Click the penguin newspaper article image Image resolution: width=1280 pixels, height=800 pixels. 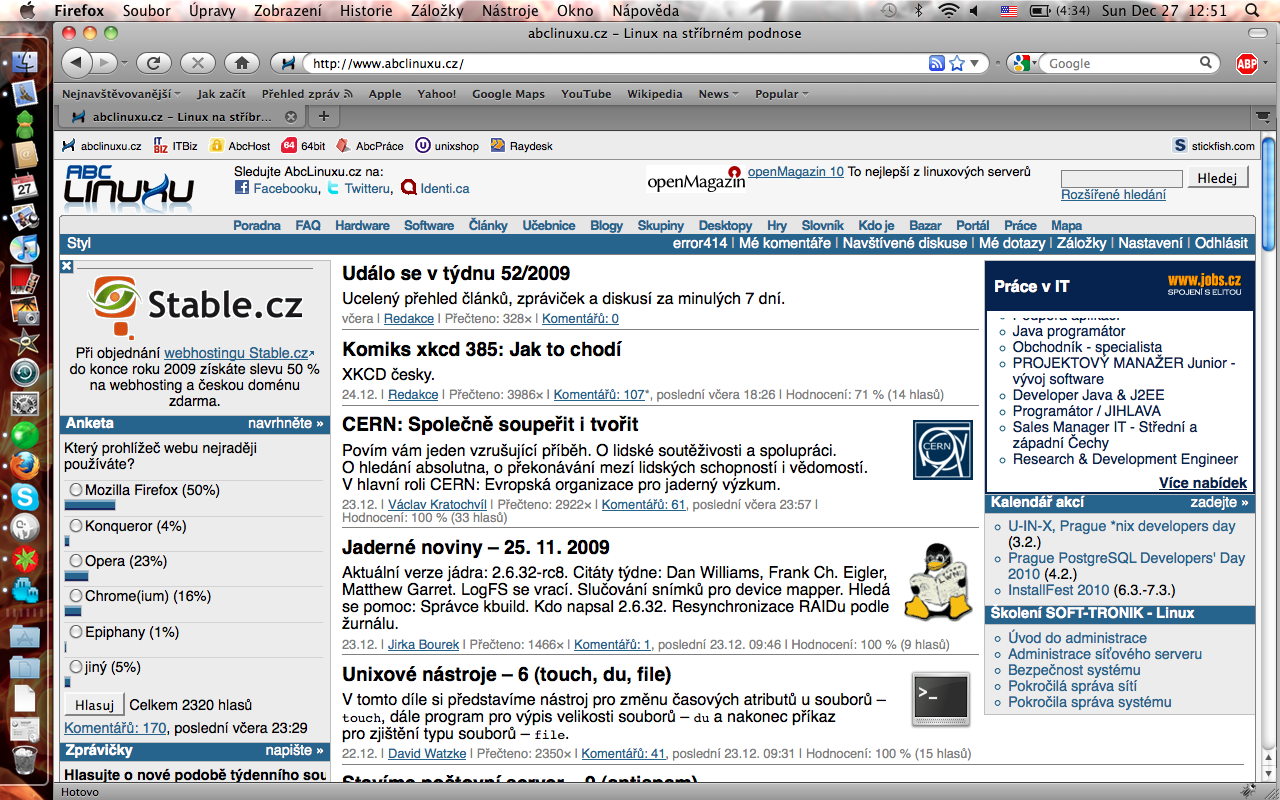[937, 583]
